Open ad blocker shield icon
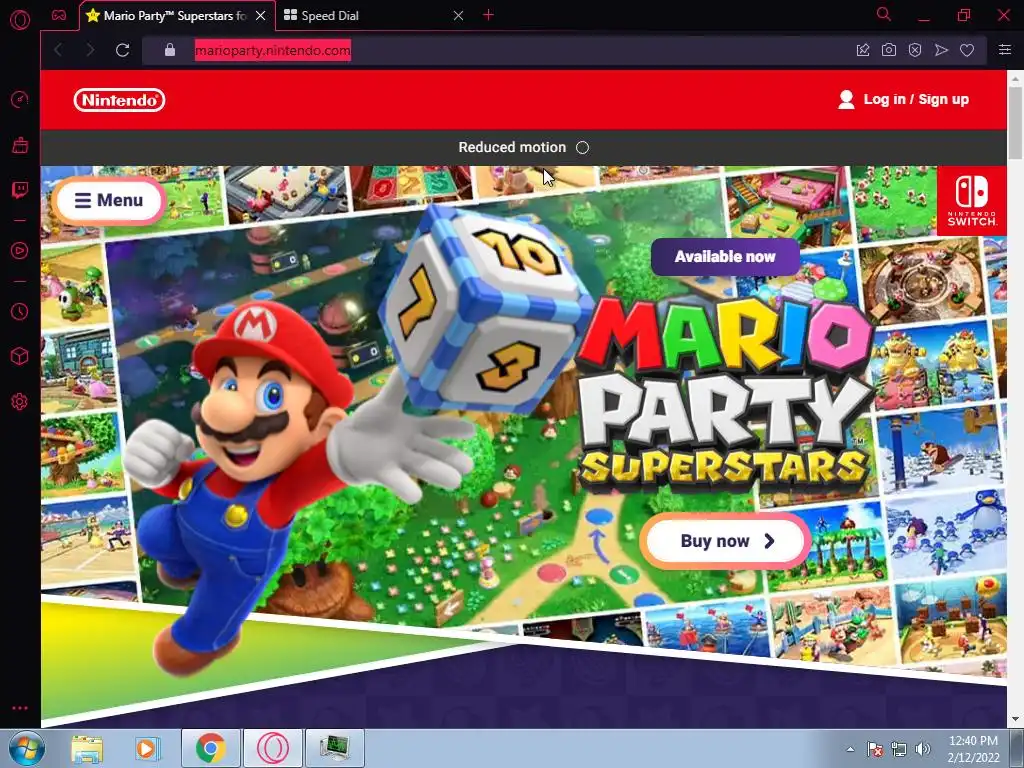 [915, 50]
